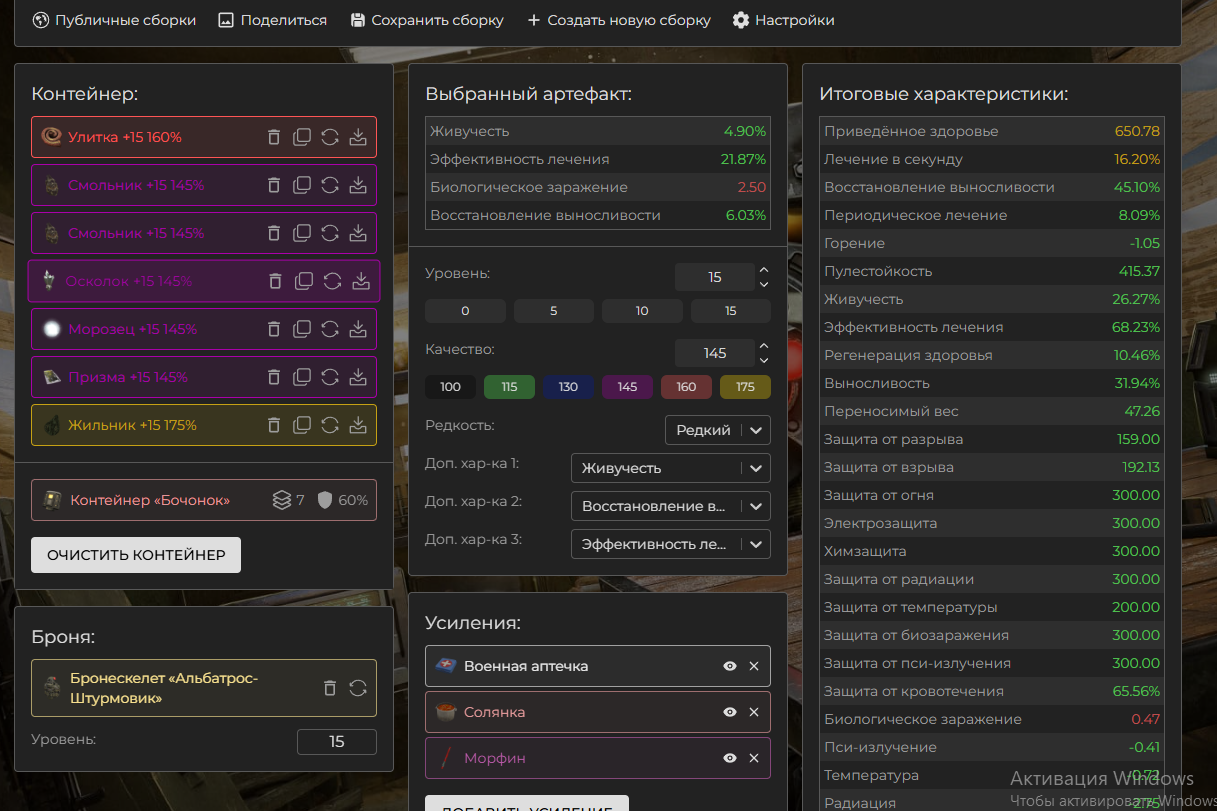The width and height of the screenshot is (1217, 811).
Task: Open Настройки in the top bar
Action: tap(783, 20)
